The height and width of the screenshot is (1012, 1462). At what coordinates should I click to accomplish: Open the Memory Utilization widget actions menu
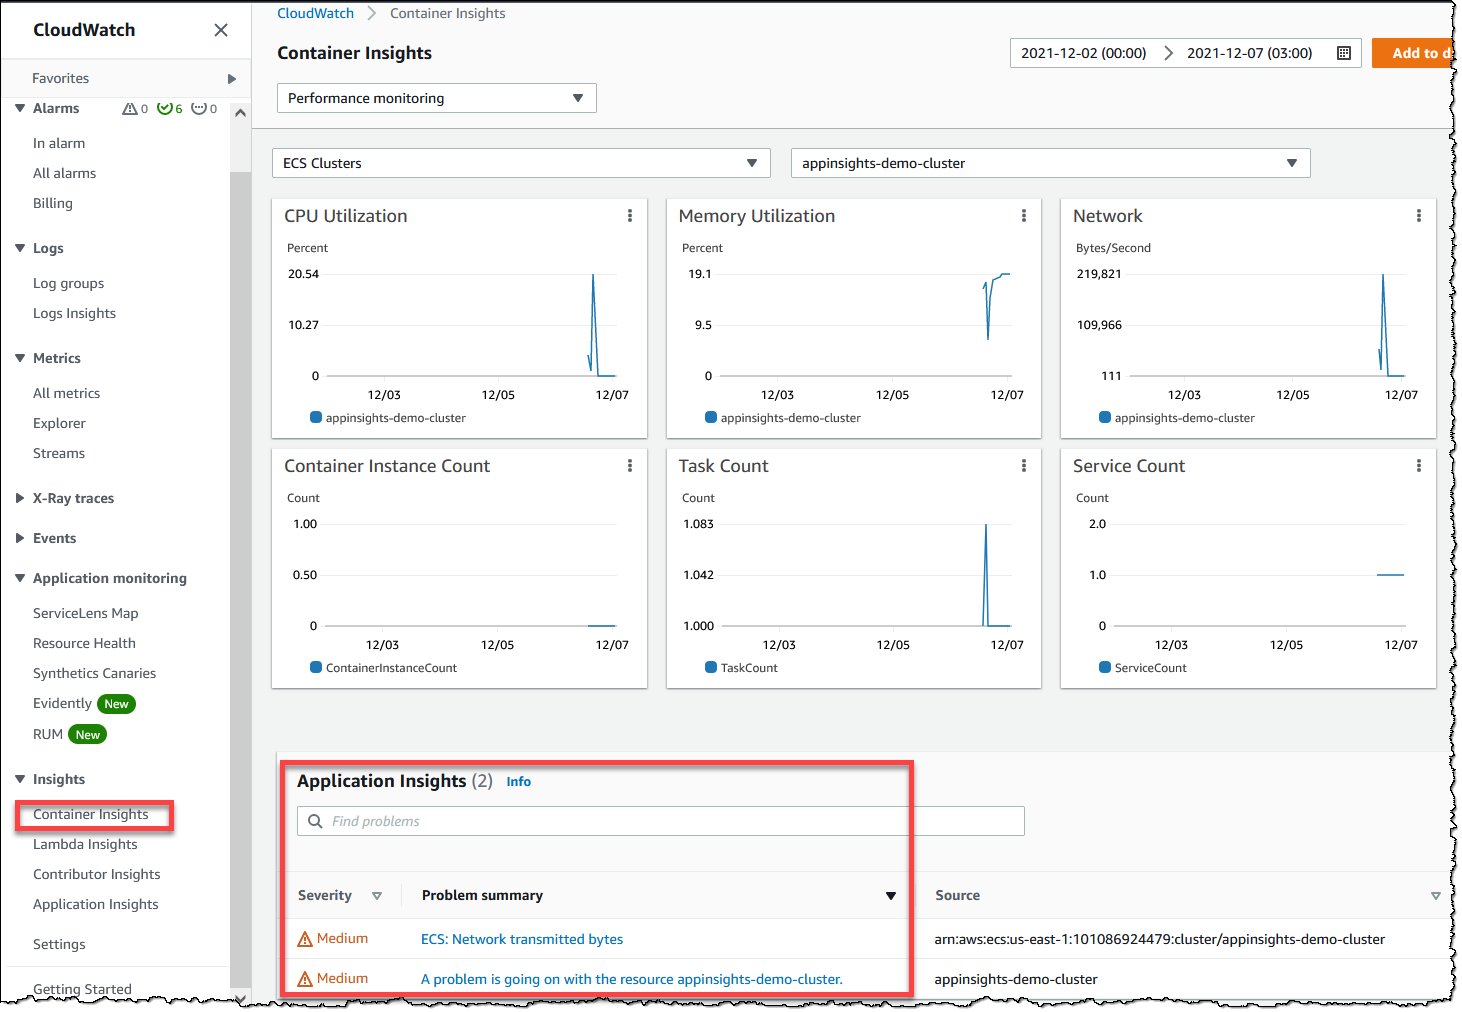click(1024, 215)
